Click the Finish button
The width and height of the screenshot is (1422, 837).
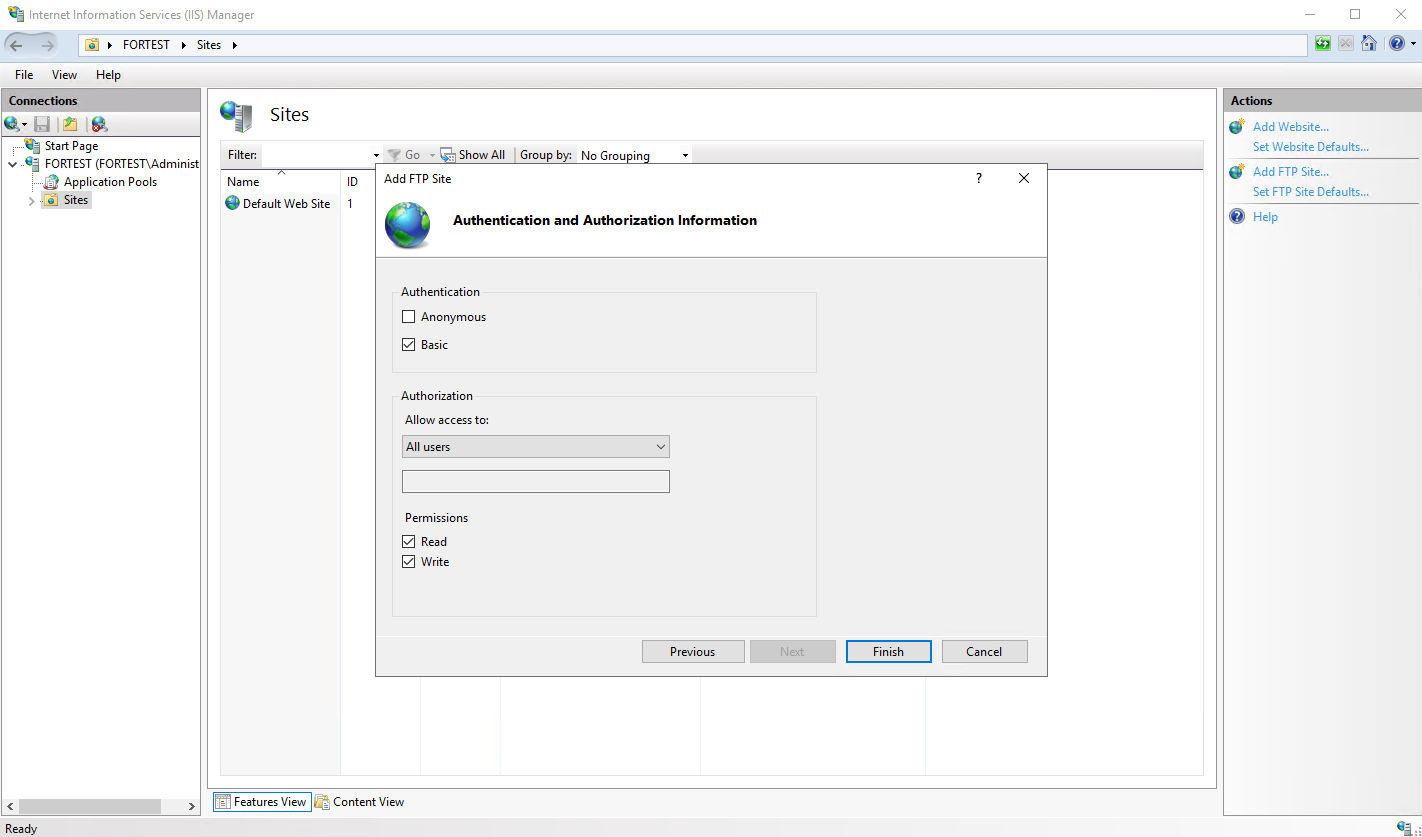[x=888, y=652]
